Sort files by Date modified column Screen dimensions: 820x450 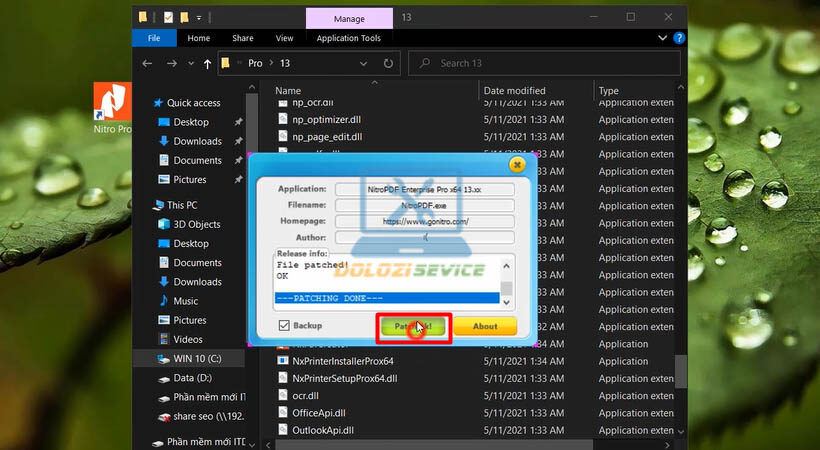514,90
